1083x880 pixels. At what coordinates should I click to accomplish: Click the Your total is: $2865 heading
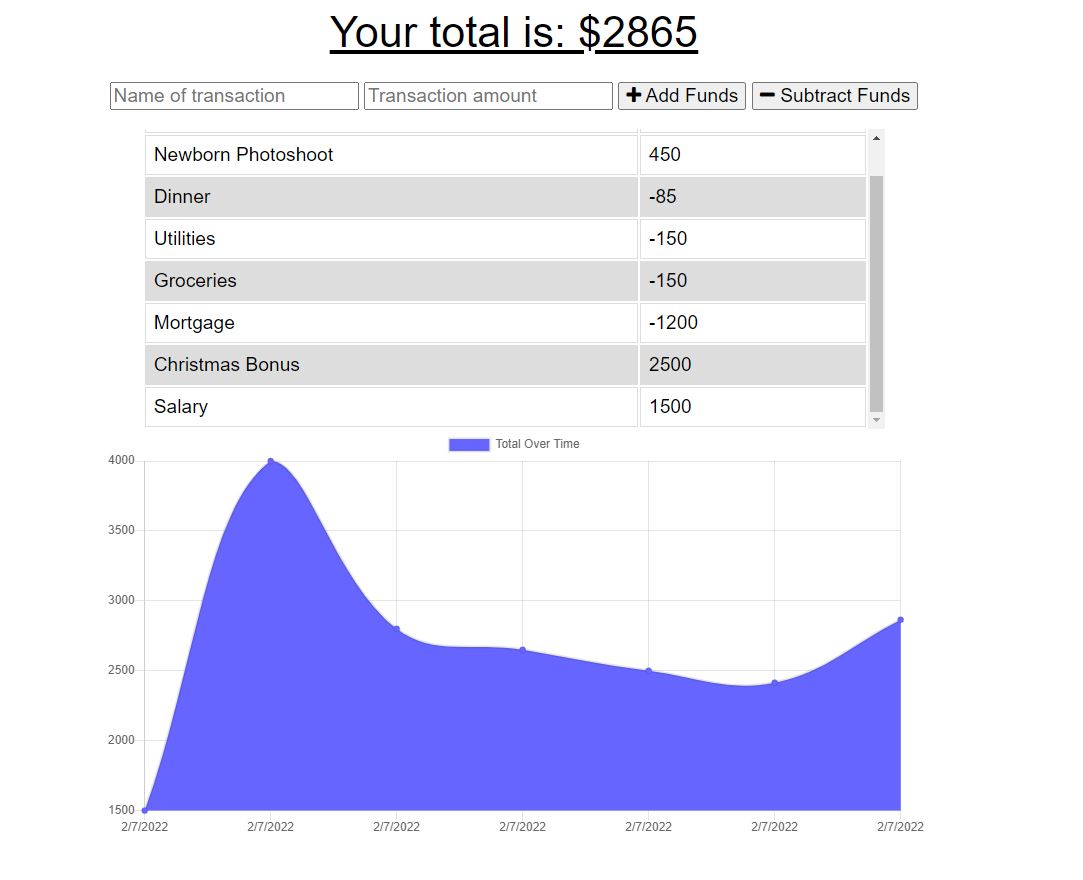pos(514,31)
